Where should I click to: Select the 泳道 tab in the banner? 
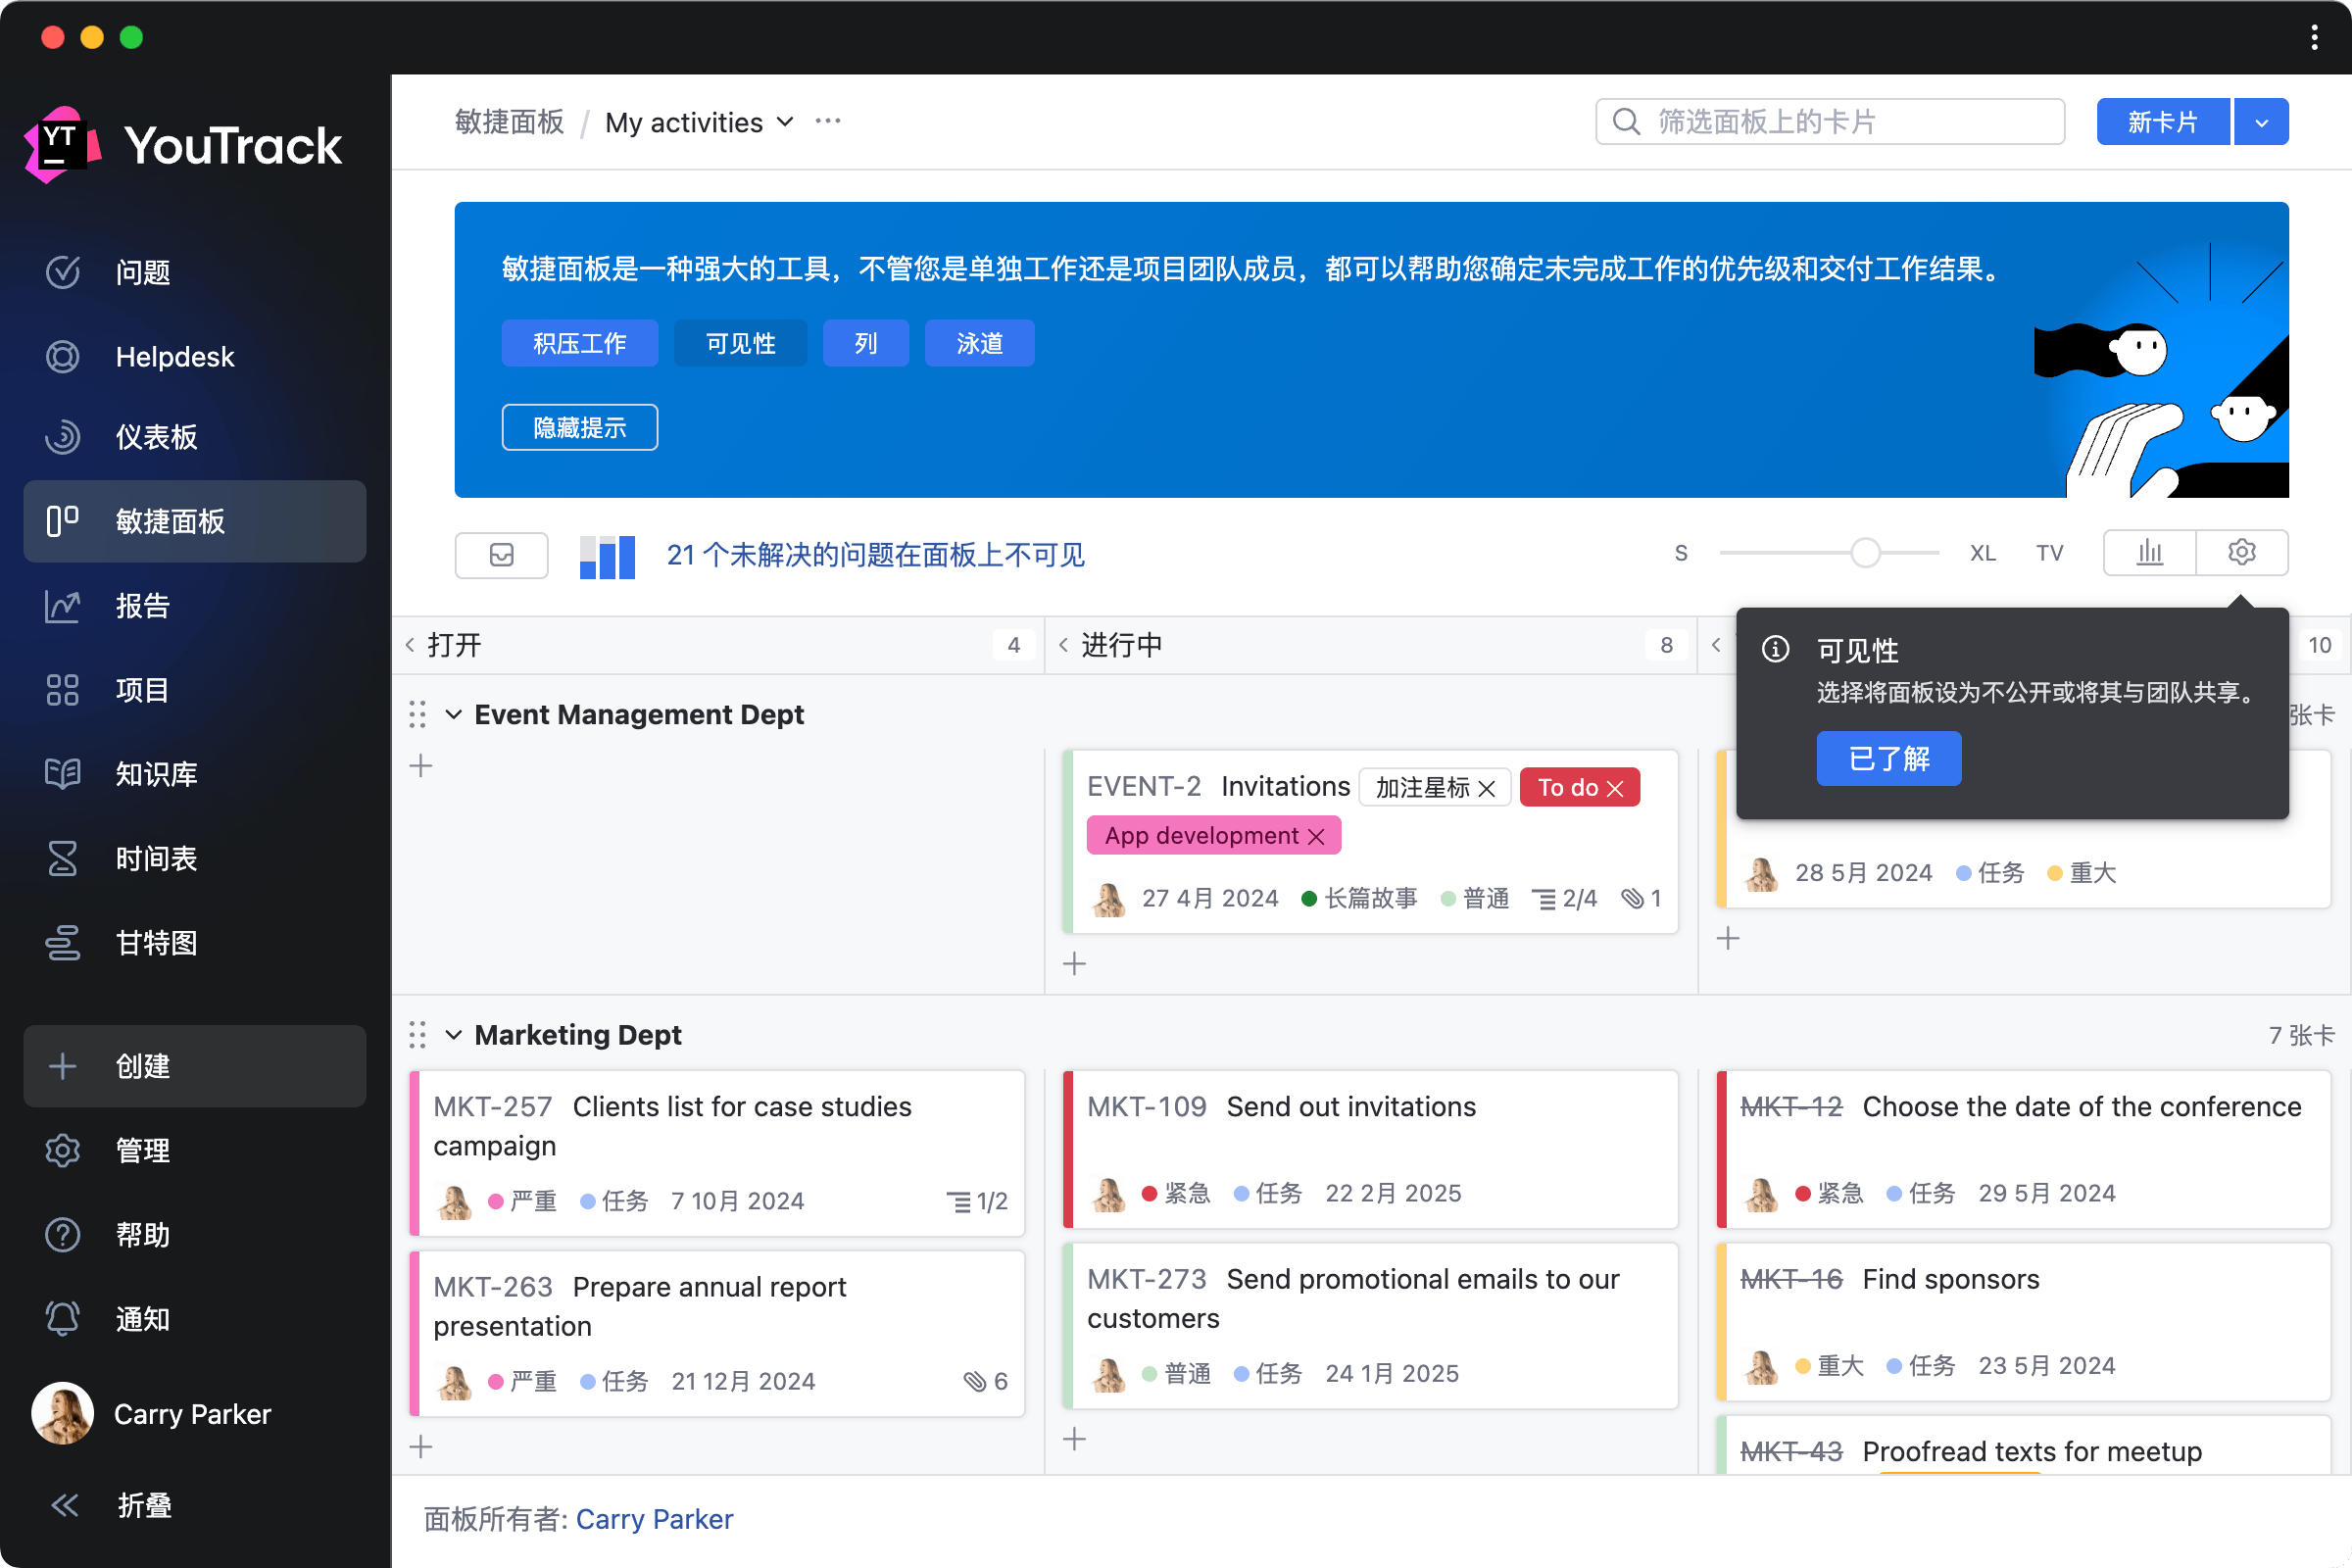[978, 343]
